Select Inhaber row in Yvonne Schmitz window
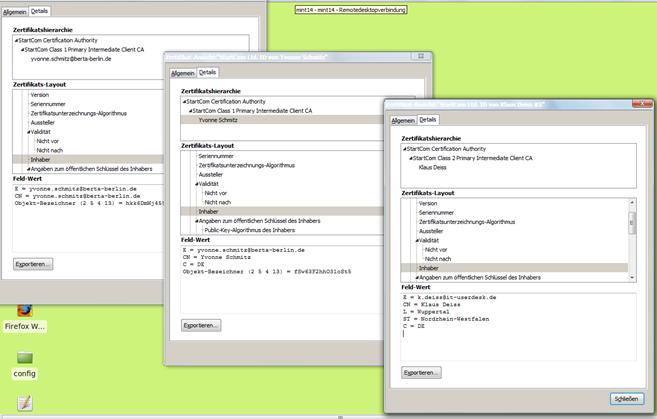 282,212
